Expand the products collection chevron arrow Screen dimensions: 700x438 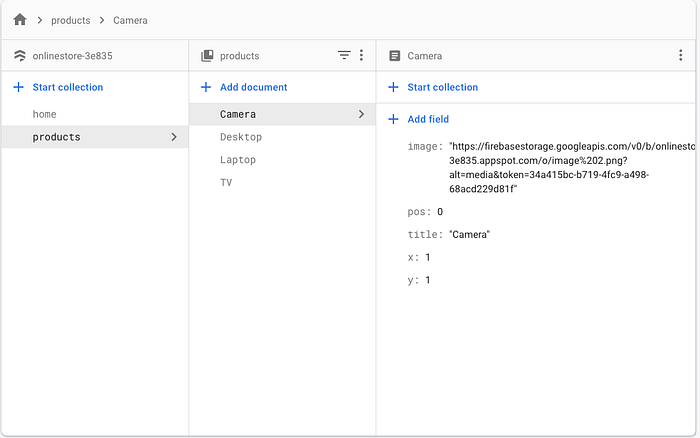click(174, 137)
